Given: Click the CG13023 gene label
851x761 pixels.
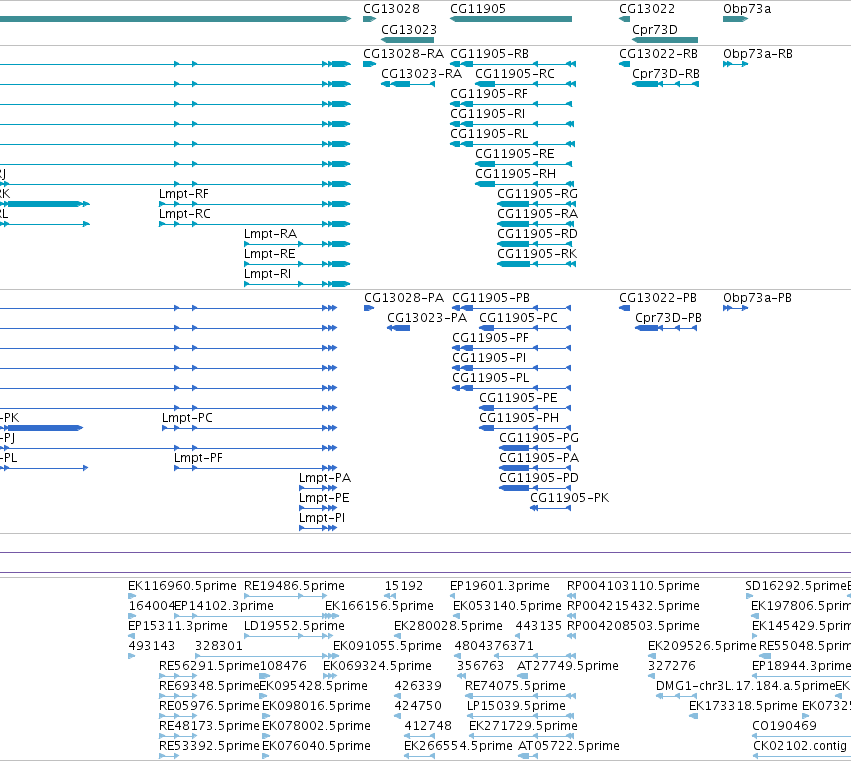Looking at the screenshot, I should (409, 29).
